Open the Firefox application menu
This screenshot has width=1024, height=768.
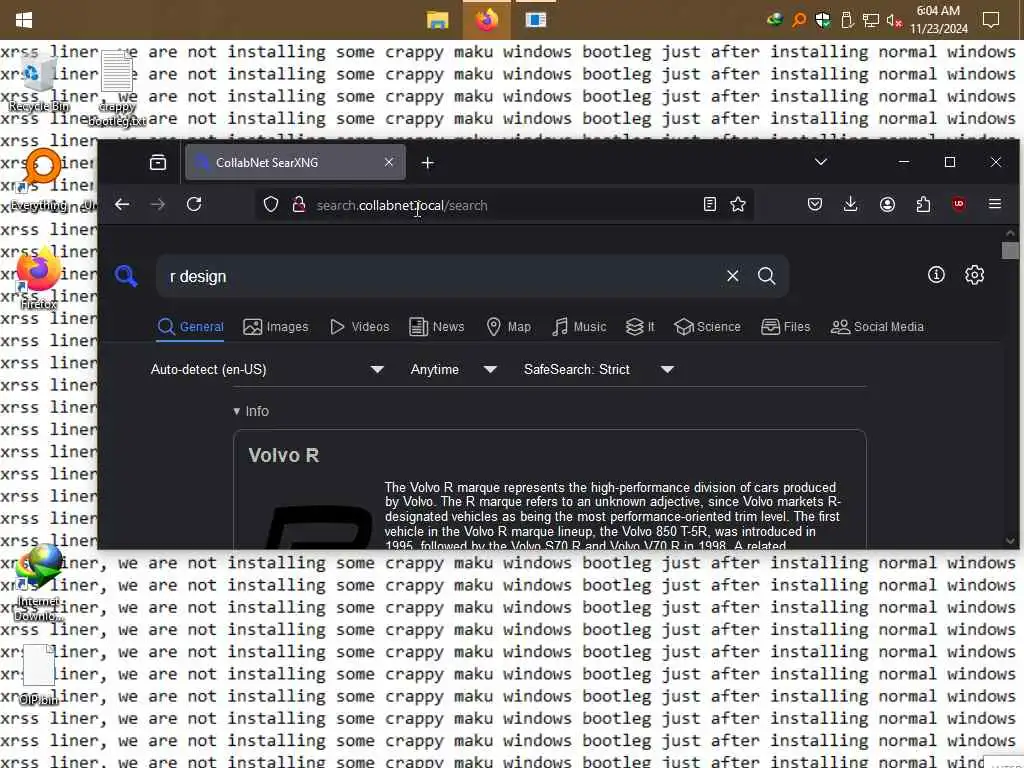pos(995,204)
